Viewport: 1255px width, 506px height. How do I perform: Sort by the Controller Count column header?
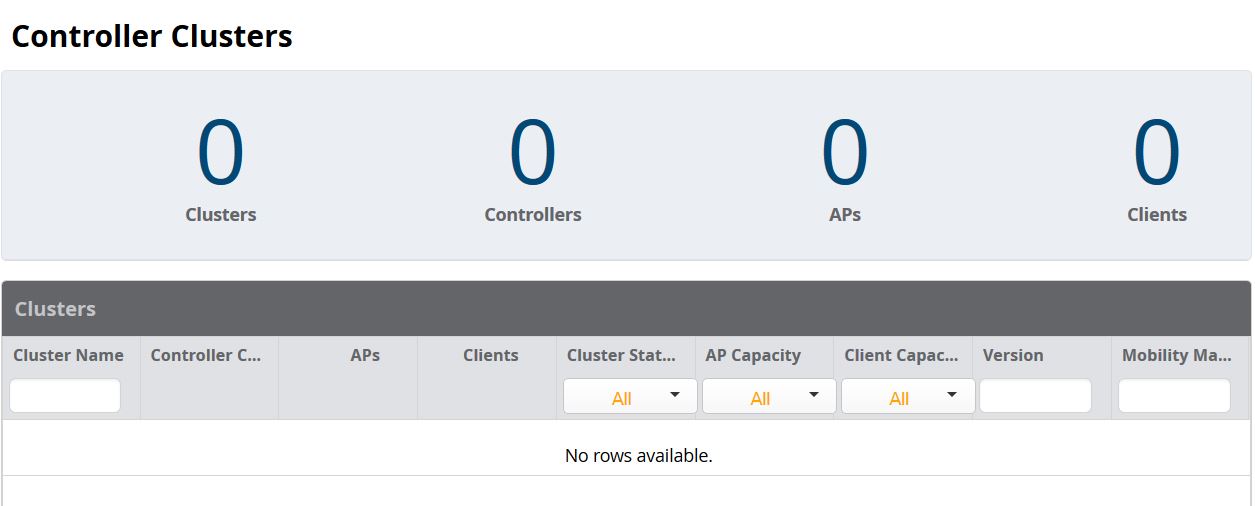(x=206, y=355)
